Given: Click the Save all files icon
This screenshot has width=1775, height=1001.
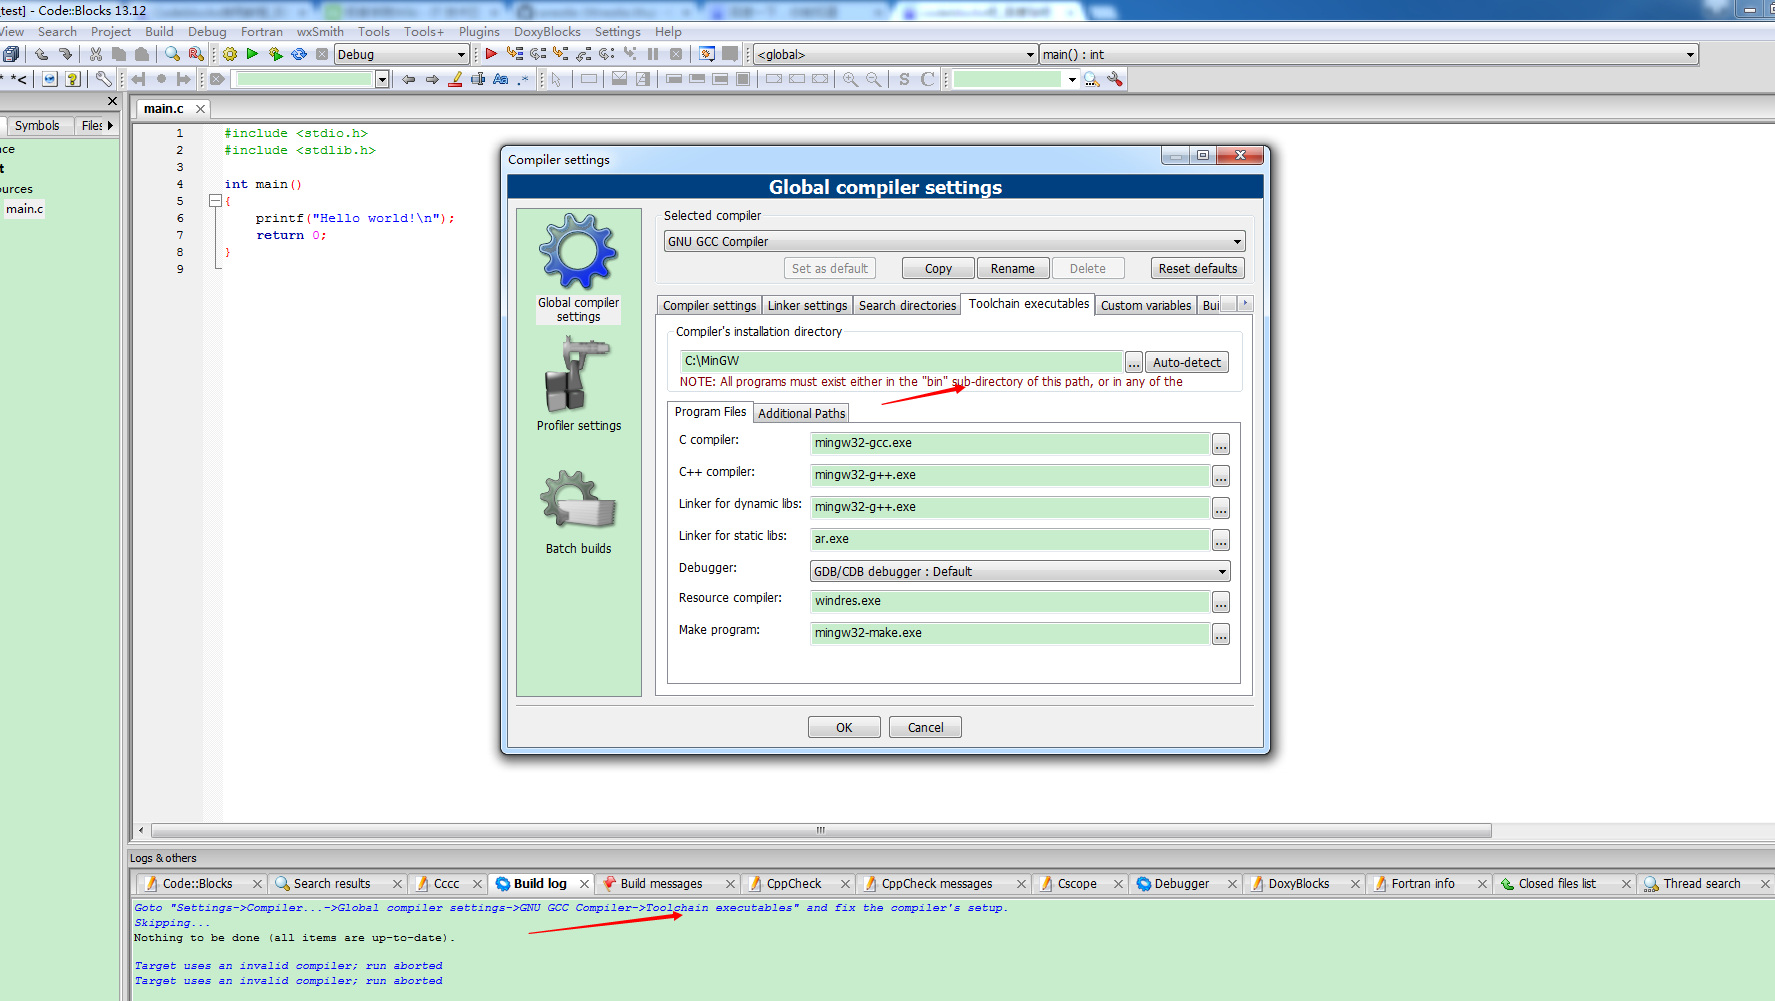Looking at the screenshot, I should [x=10, y=54].
